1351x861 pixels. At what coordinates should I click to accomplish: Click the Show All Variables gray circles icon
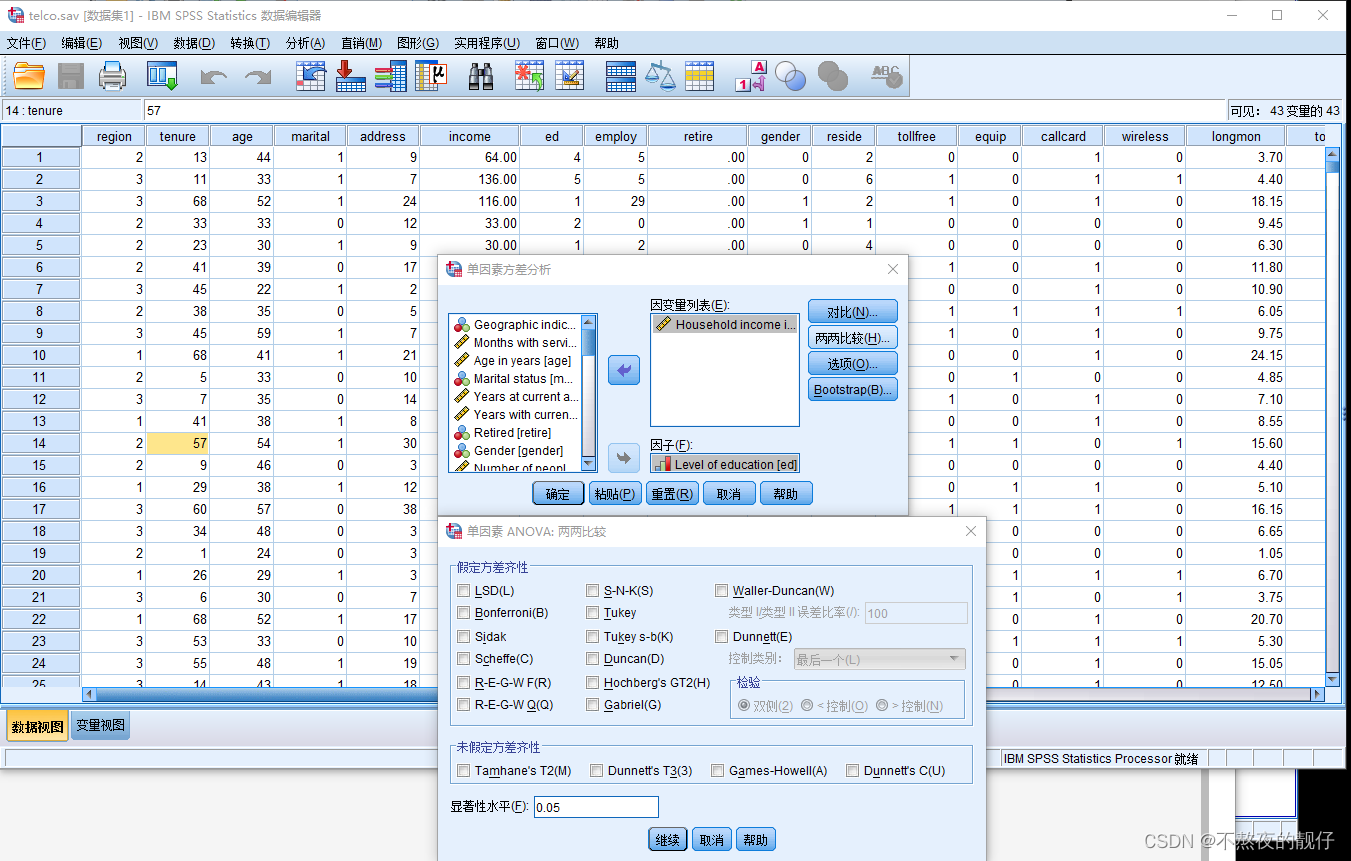832,76
